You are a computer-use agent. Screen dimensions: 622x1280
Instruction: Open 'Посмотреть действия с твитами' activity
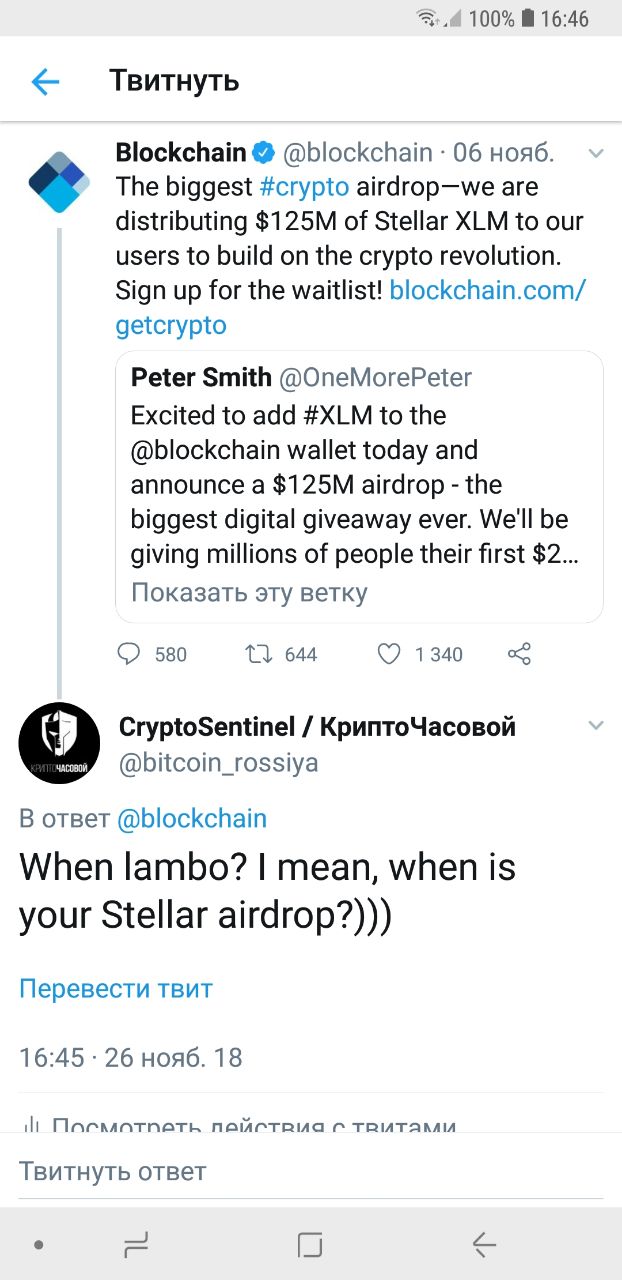click(x=240, y=1125)
